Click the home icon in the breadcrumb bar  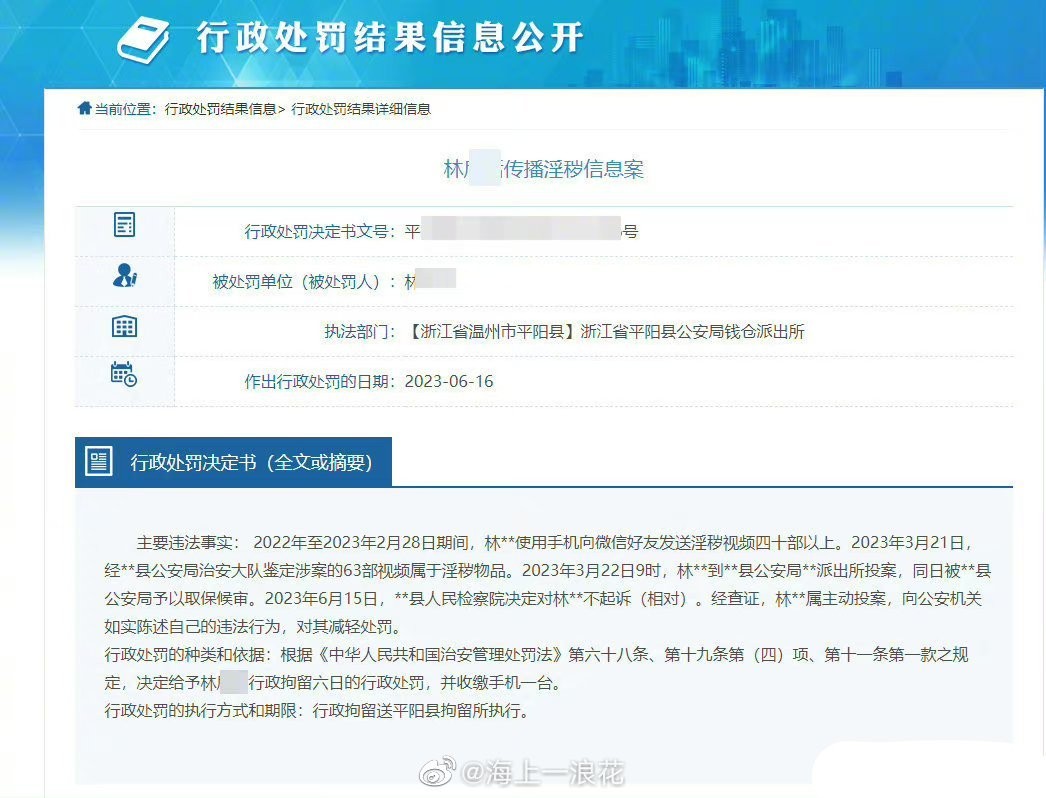pos(83,108)
